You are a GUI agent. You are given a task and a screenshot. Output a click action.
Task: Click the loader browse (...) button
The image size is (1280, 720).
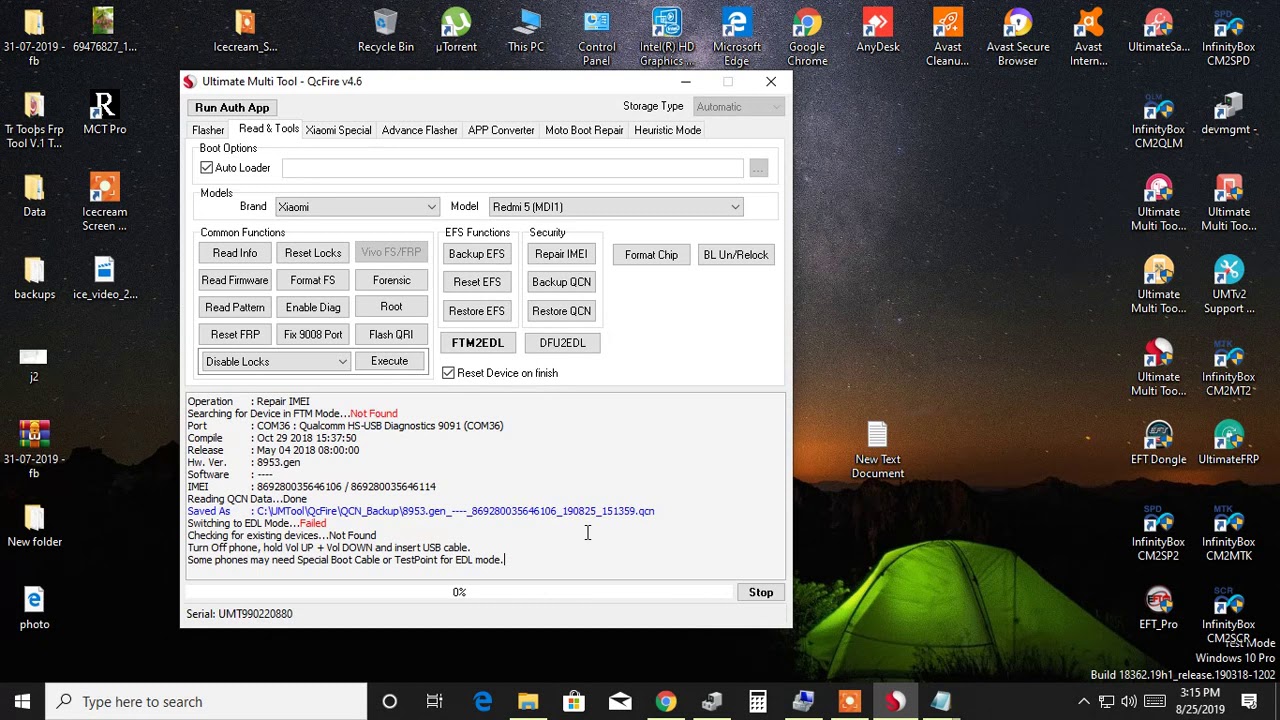click(x=758, y=169)
